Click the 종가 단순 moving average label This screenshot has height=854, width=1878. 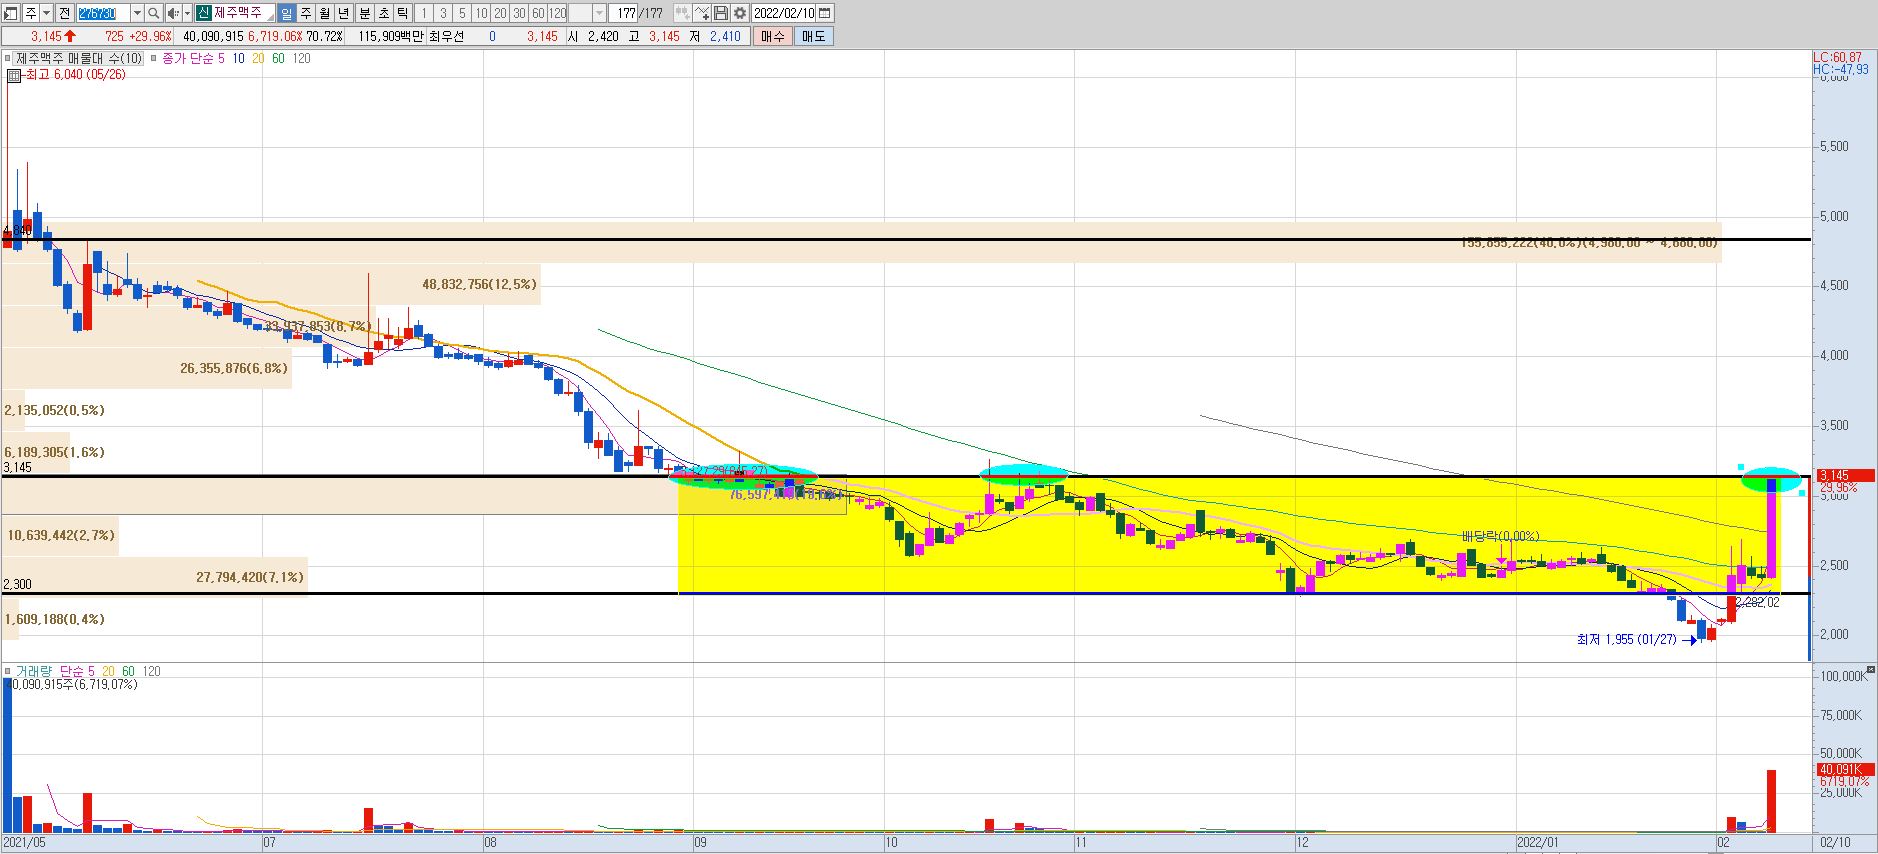[187, 58]
